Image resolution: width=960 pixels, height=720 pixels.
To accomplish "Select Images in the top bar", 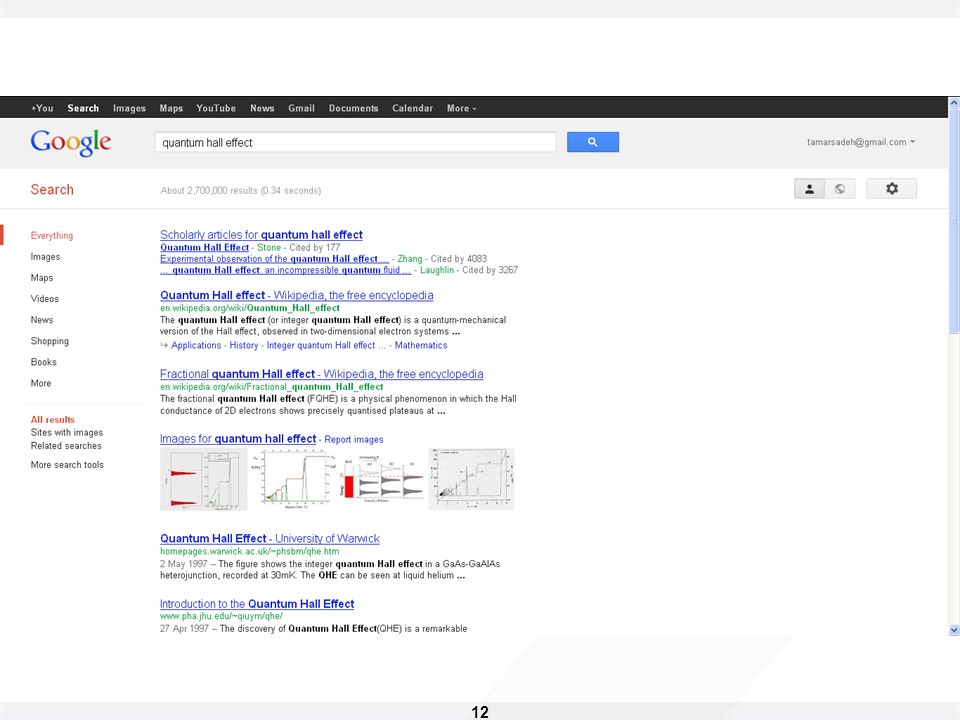I will [x=129, y=108].
